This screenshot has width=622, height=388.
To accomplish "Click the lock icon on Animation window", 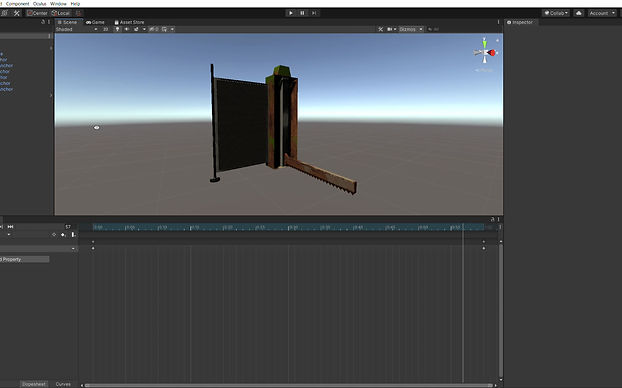I will click(x=492, y=219).
